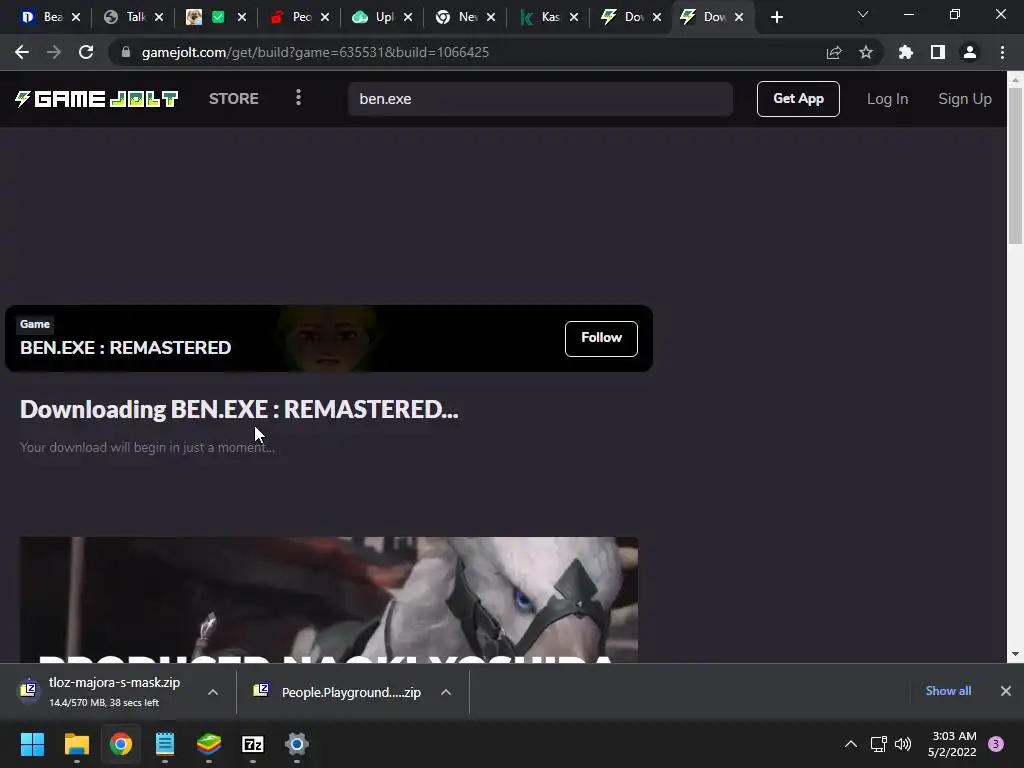Show hidden system tray icons
Viewport: 1024px width, 768px height.
click(x=851, y=744)
